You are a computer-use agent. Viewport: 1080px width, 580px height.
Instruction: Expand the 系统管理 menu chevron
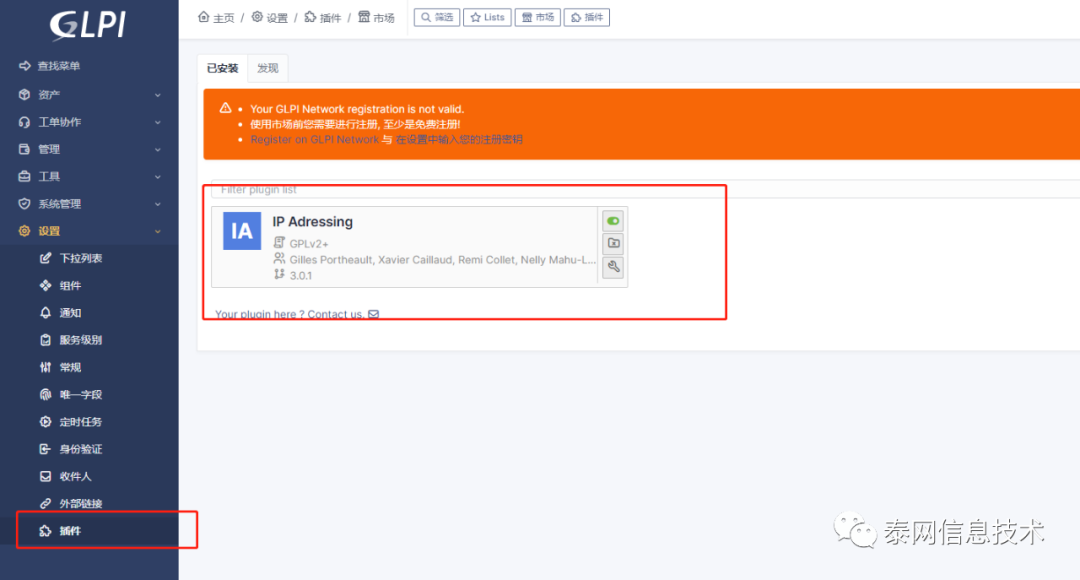tap(158, 204)
